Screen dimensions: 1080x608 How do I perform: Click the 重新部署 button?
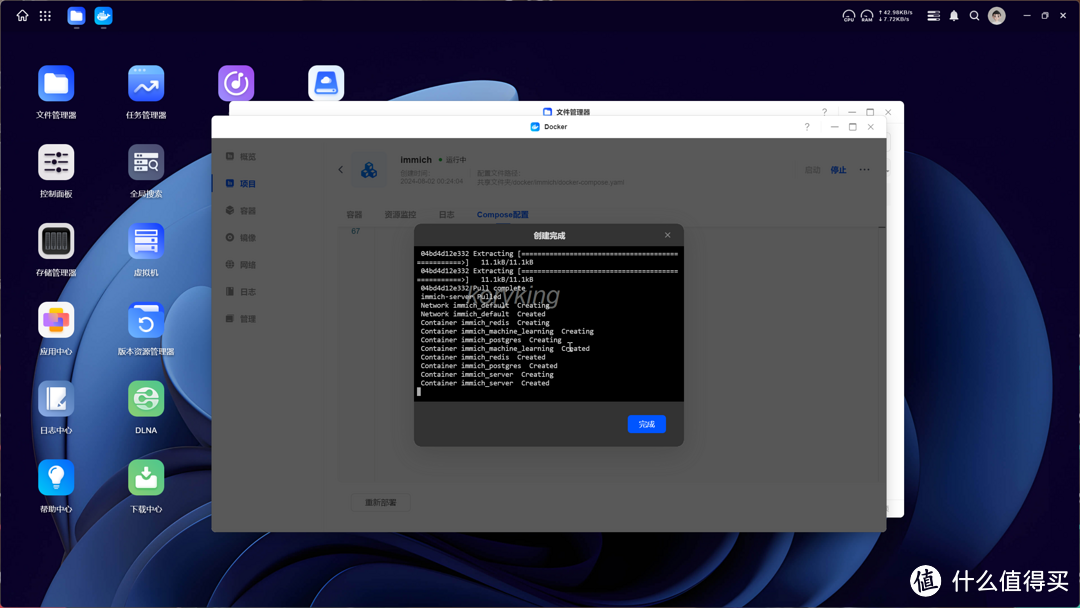point(380,502)
